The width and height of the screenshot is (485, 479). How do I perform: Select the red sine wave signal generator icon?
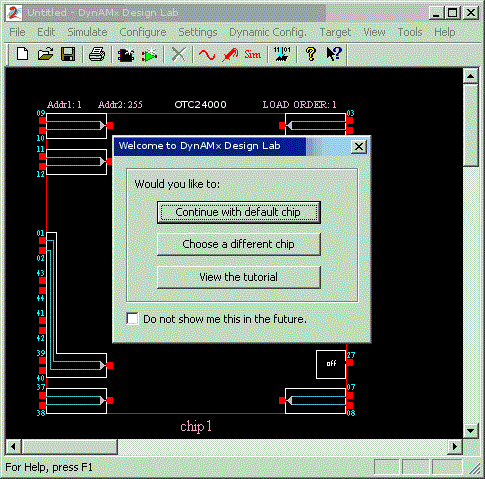[207, 54]
